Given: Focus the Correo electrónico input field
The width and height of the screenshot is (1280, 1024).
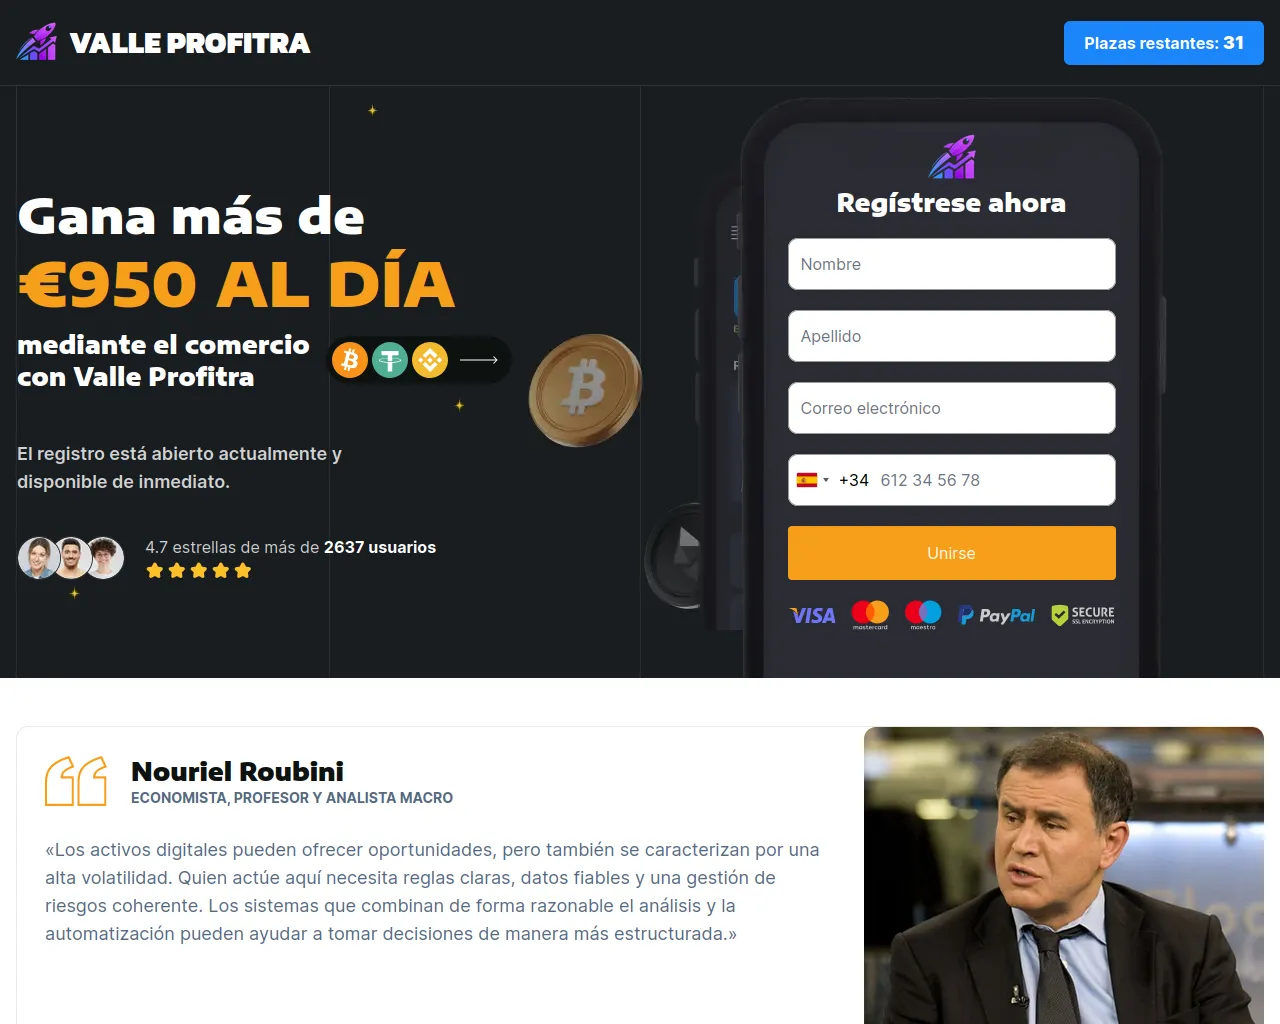Looking at the screenshot, I should point(952,408).
